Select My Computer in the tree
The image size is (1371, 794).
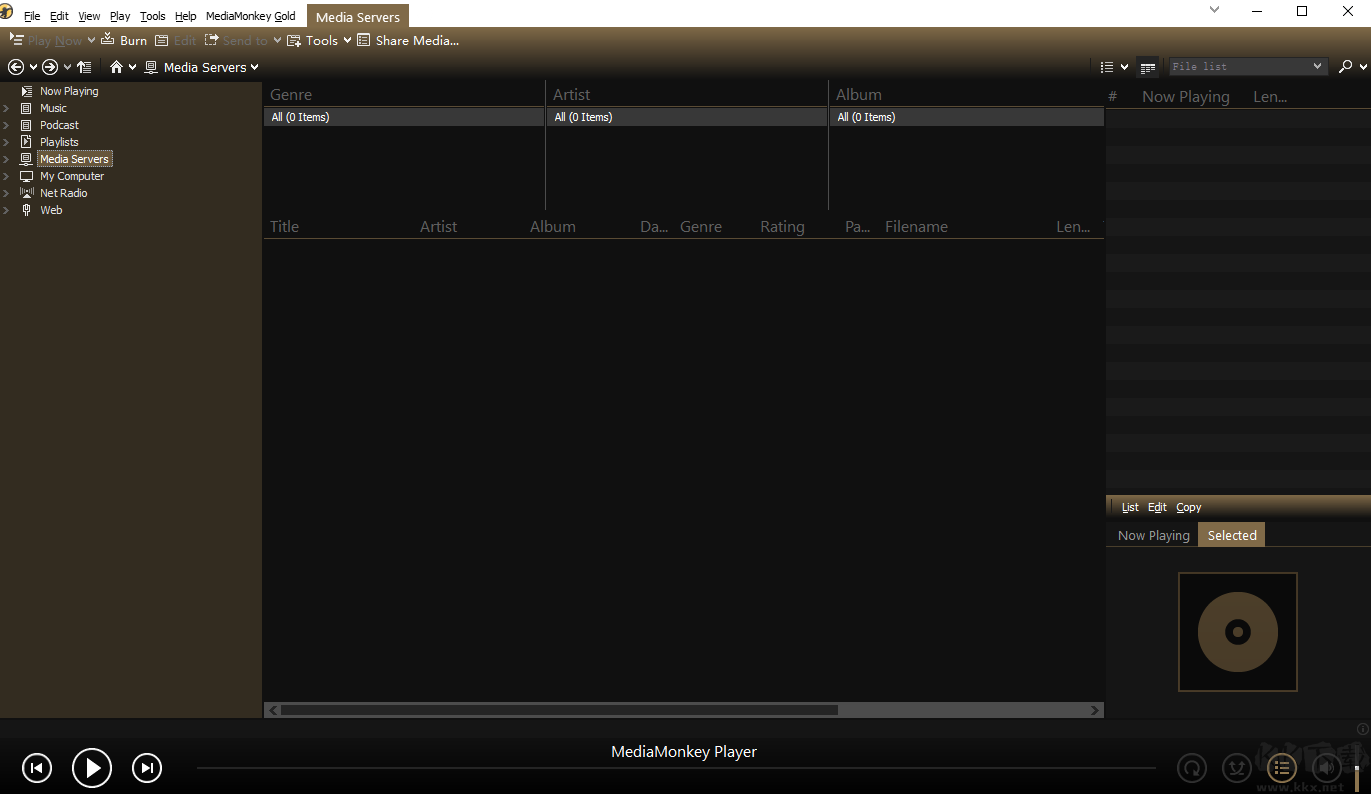(x=72, y=176)
